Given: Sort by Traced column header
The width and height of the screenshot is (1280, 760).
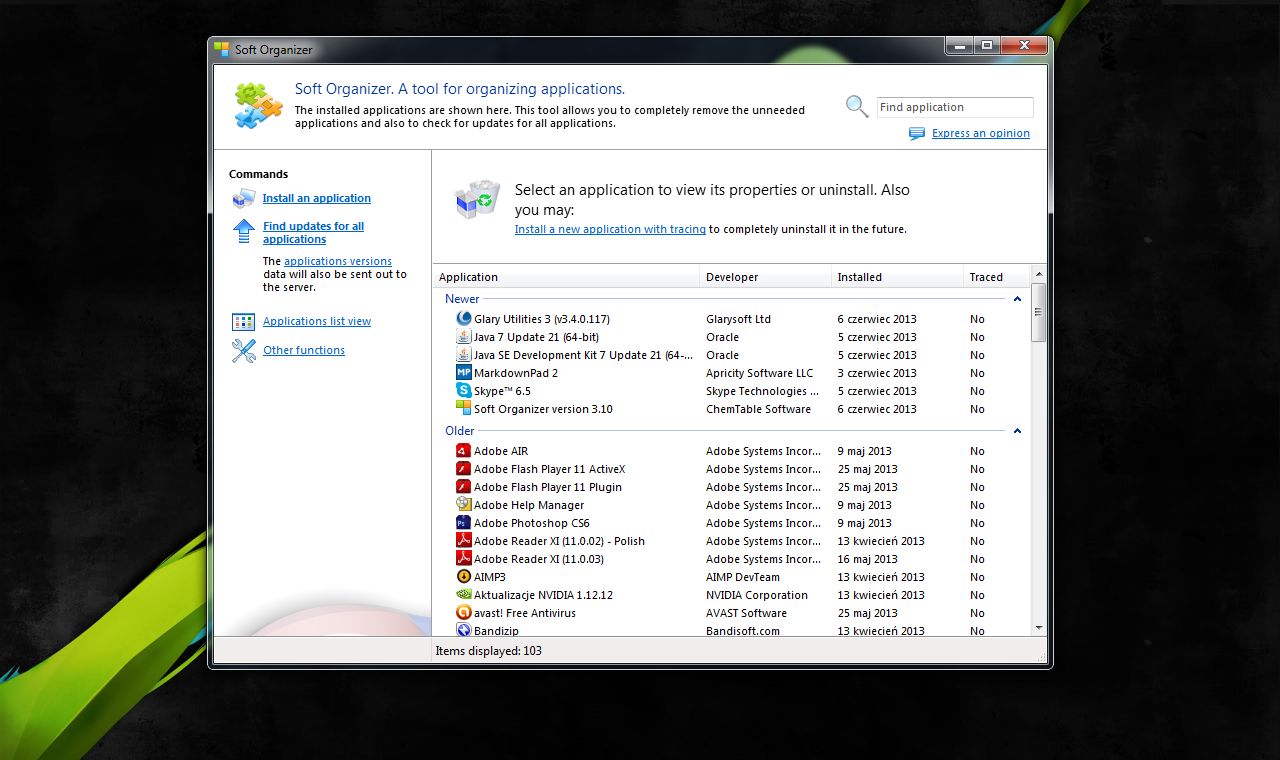Looking at the screenshot, I should click(996, 277).
